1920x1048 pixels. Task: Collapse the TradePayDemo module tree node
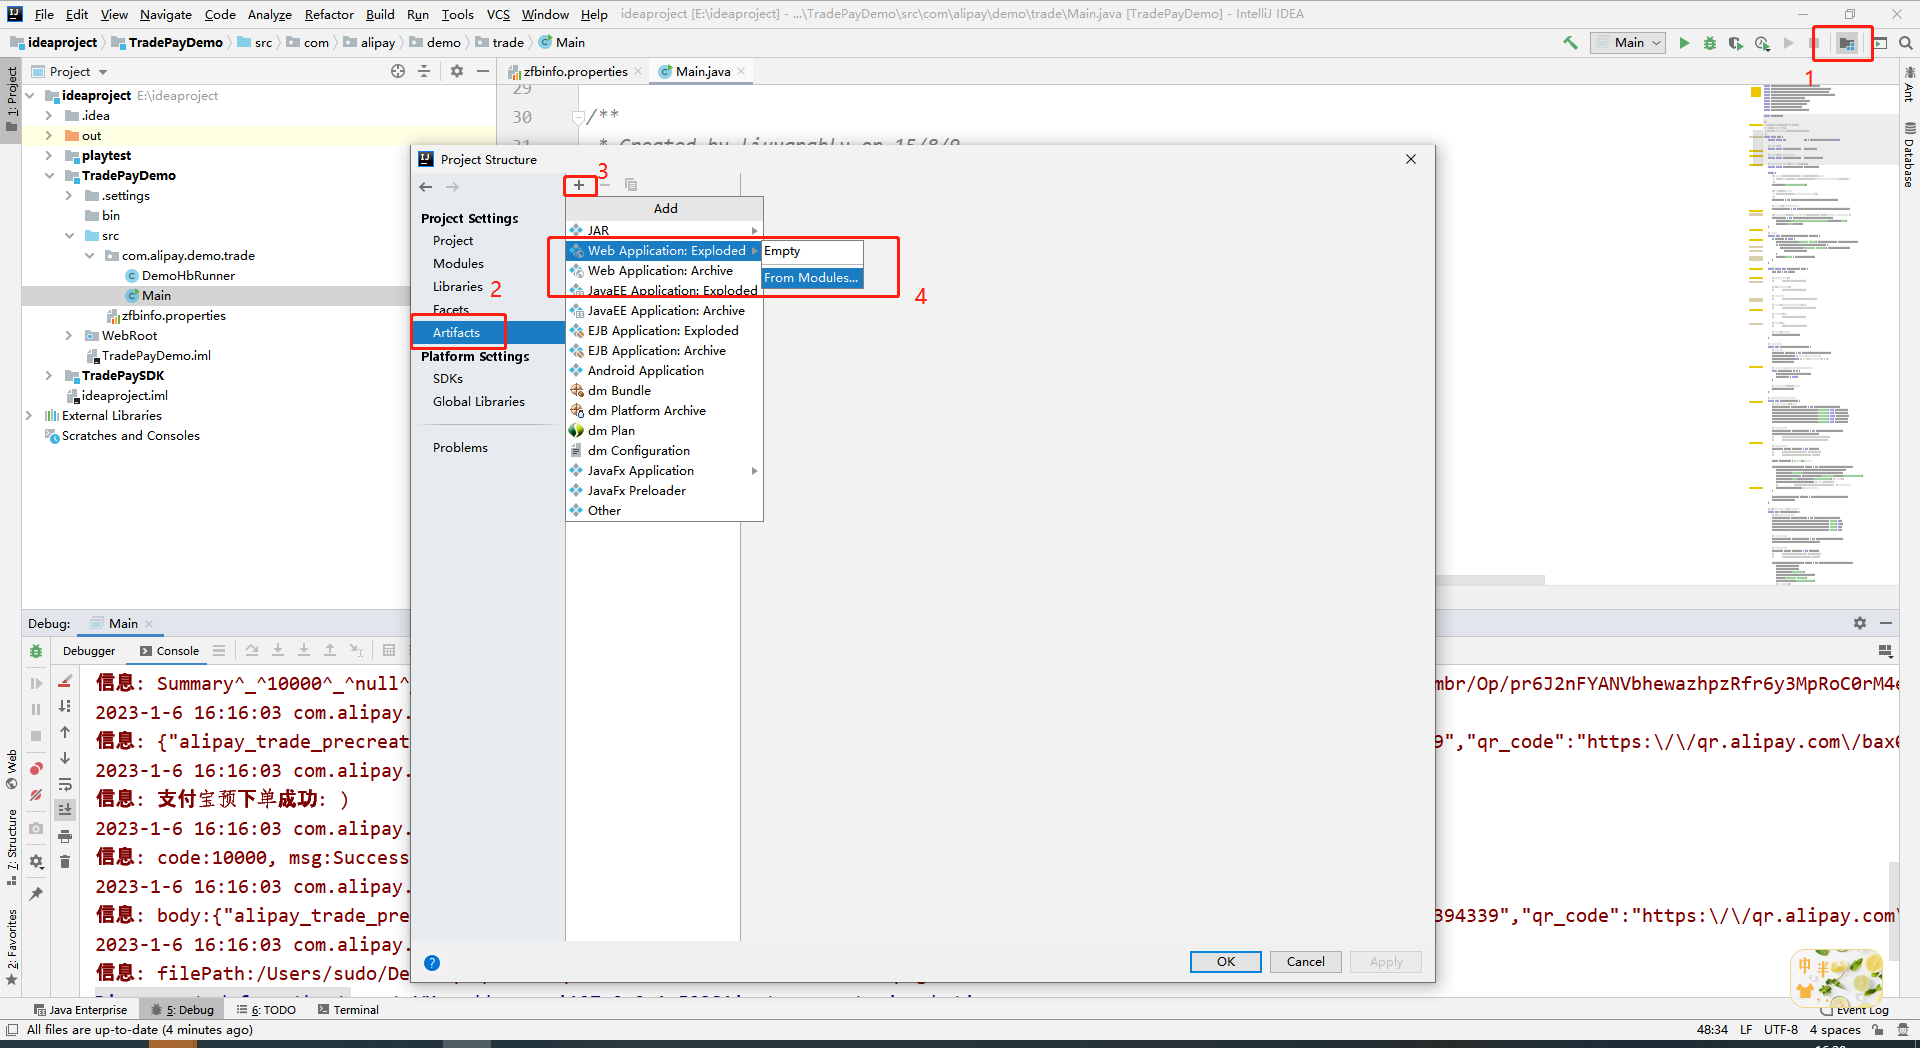(x=49, y=176)
